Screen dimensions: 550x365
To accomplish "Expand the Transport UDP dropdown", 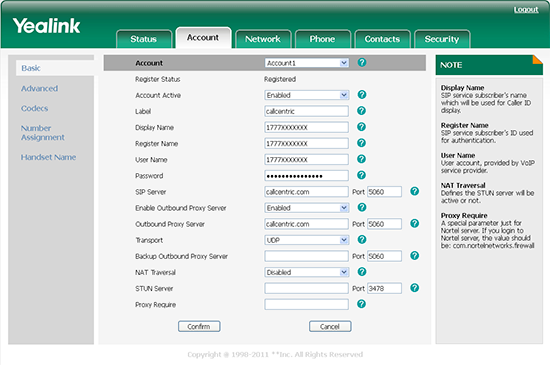I will [307, 240].
